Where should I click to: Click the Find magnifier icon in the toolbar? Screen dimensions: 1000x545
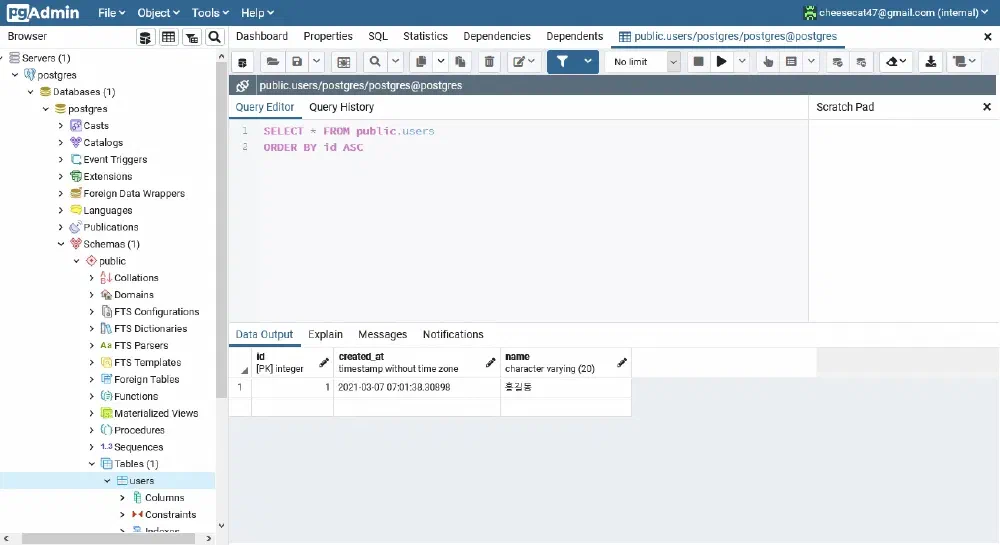coord(375,62)
